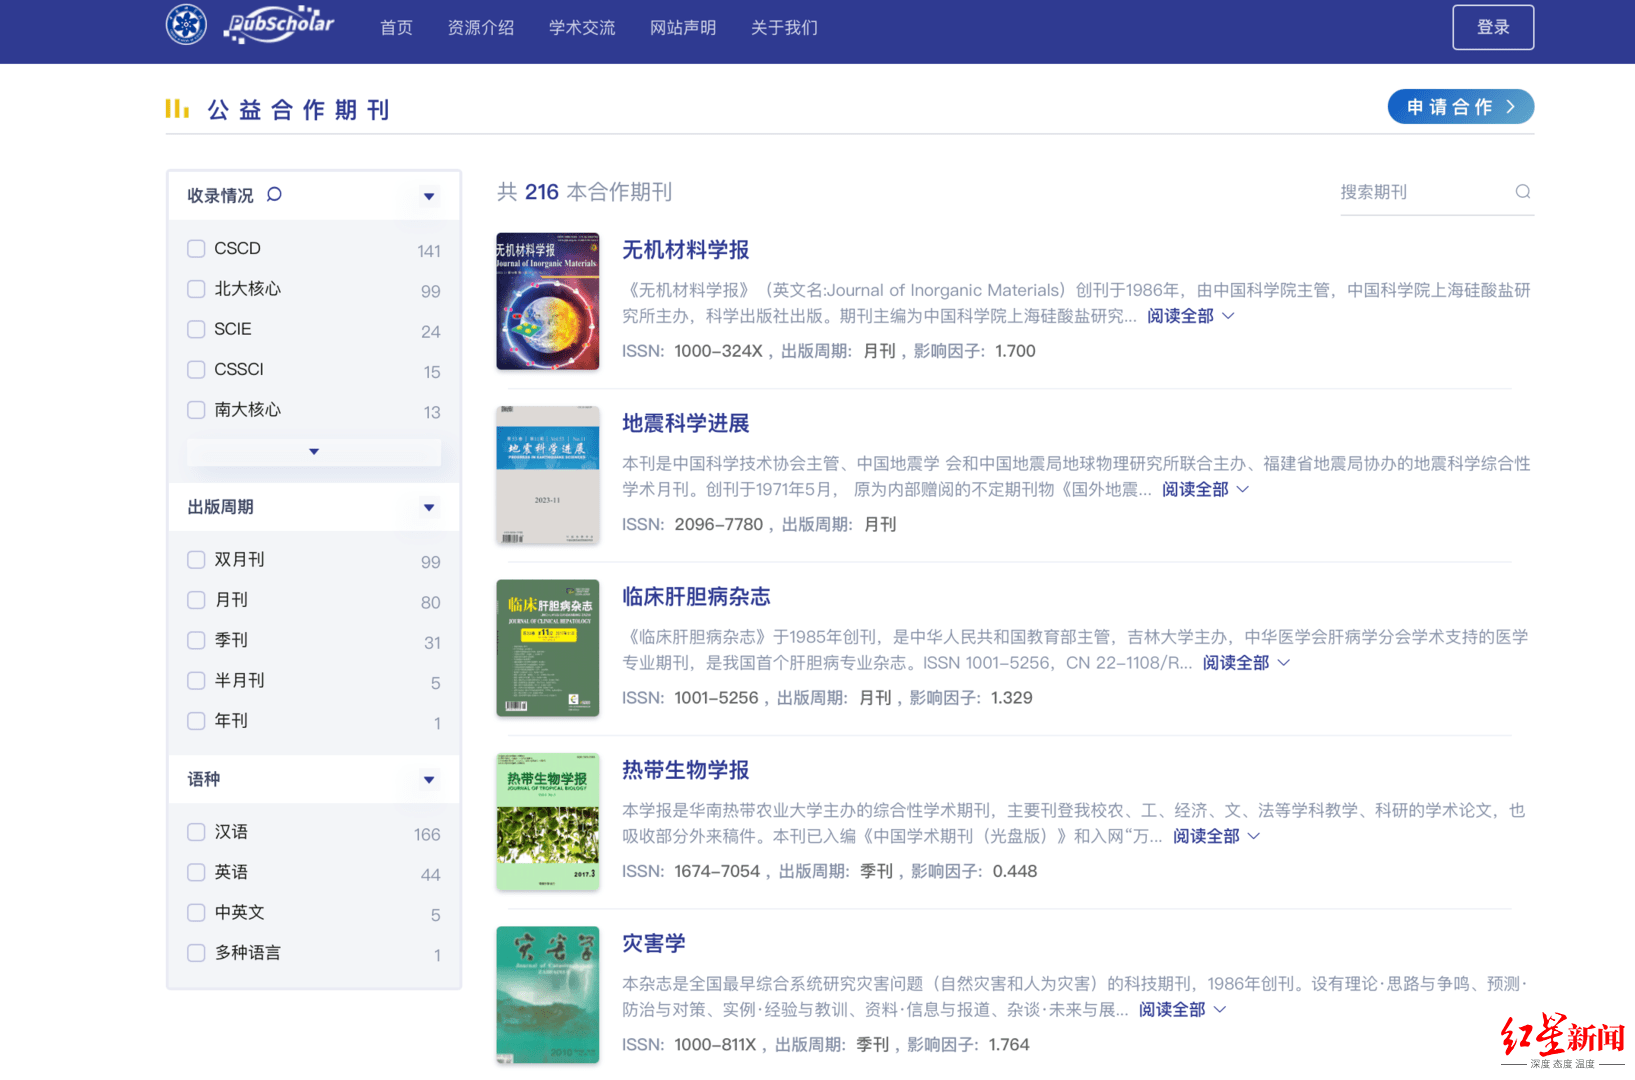Open the 灾害学 journal title link
Image resolution: width=1635 pixels, height=1080 pixels.
(654, 943)
